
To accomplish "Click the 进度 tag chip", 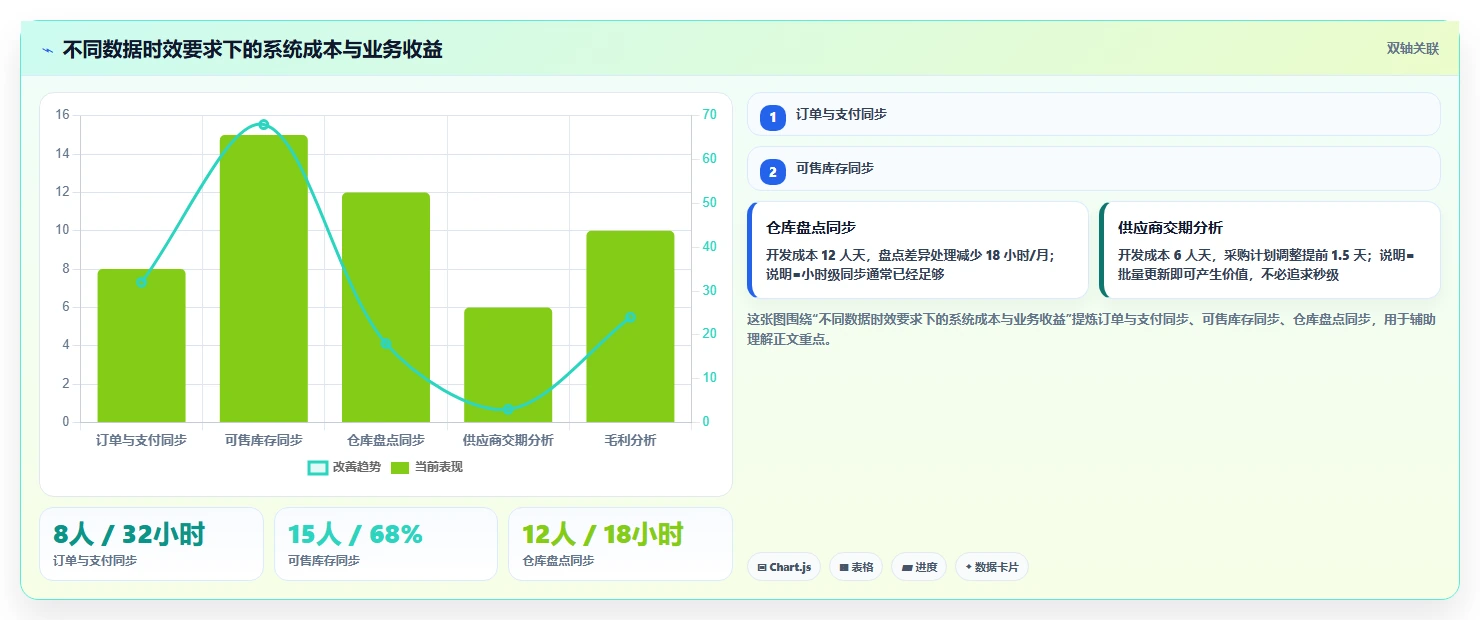I will pos(919,567).
